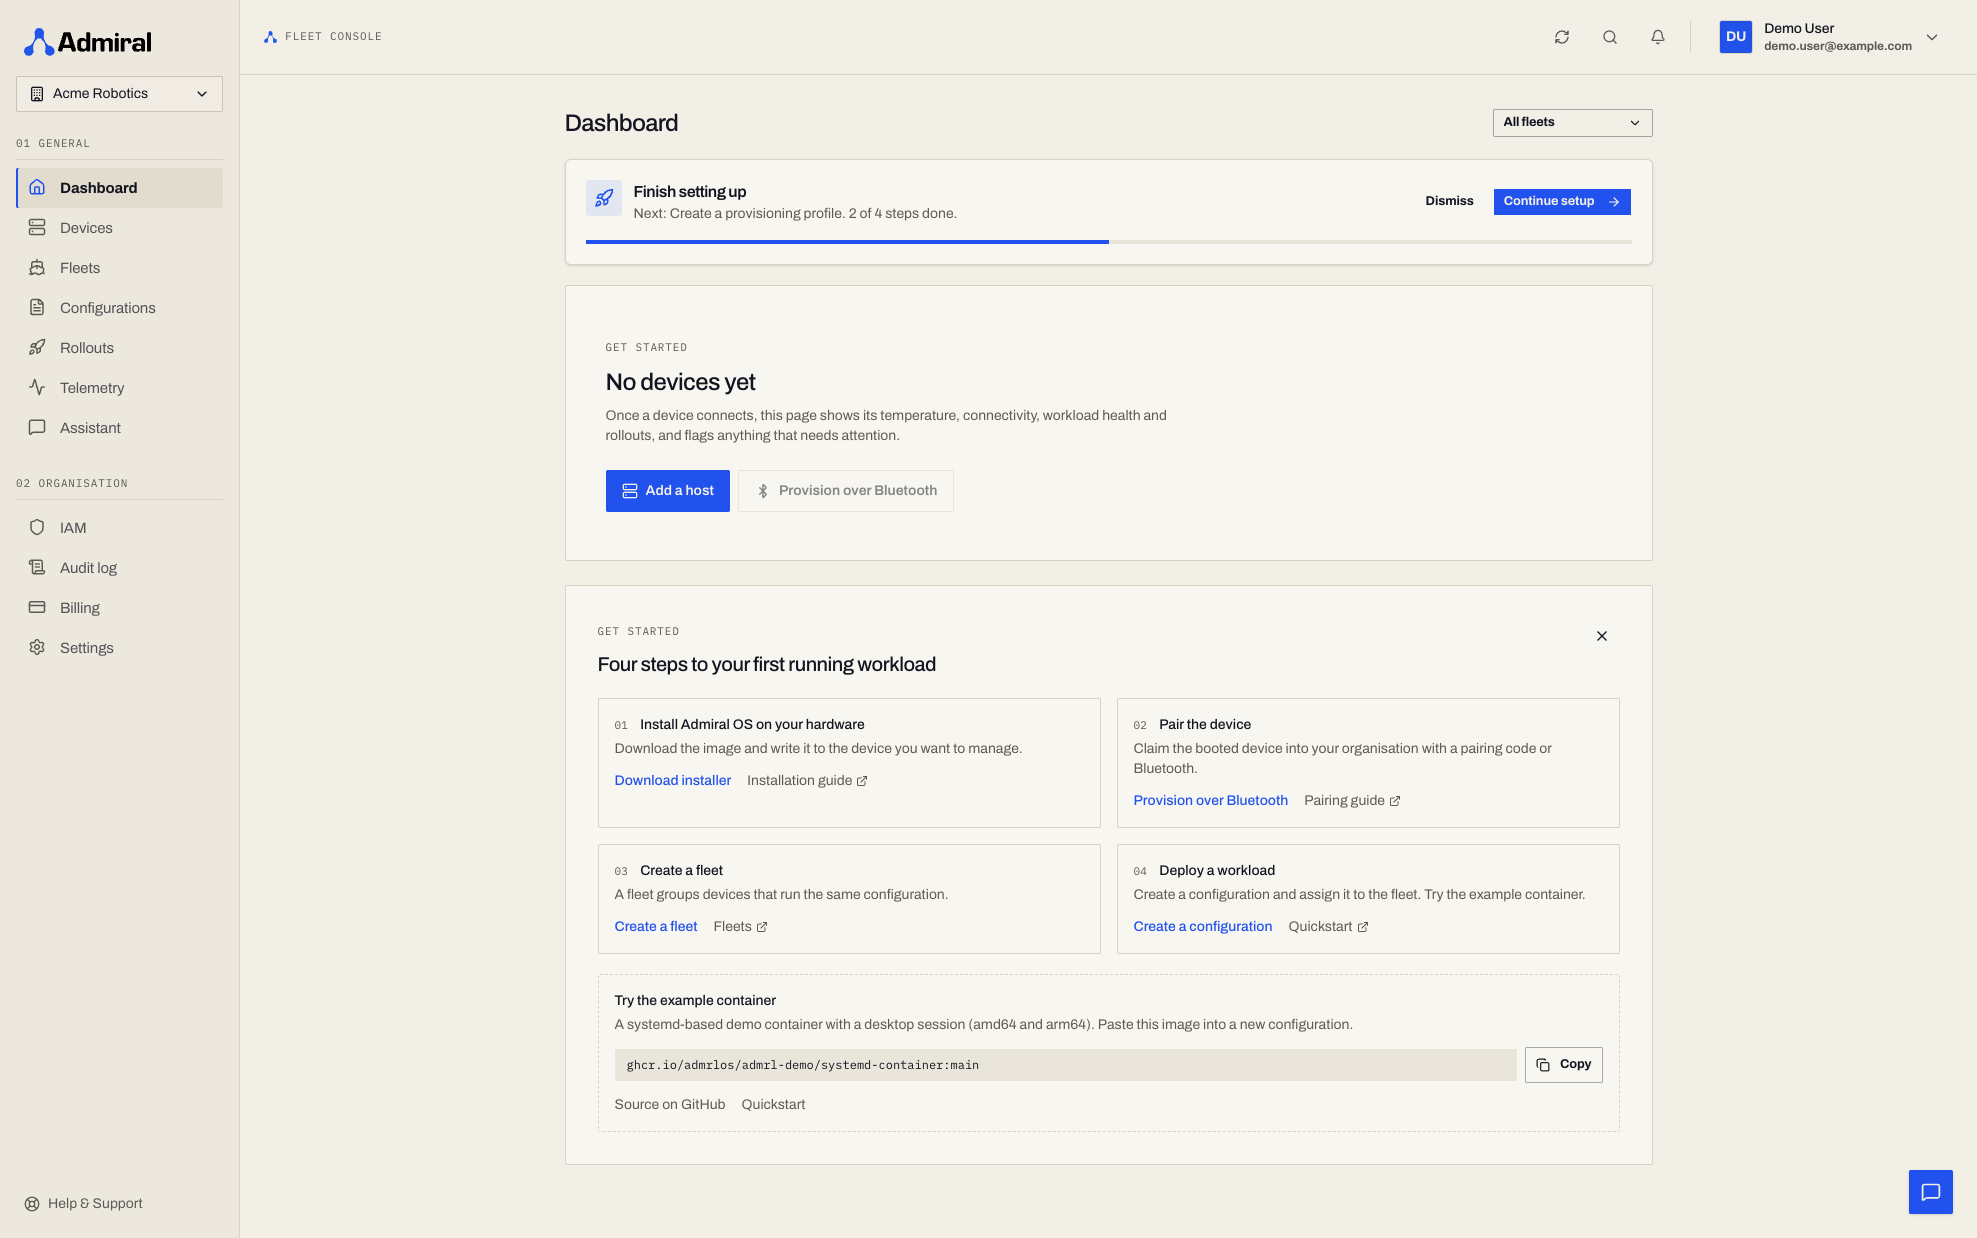
Task: Open the All fleets dropdown
Action: (x=1572, y=123)
